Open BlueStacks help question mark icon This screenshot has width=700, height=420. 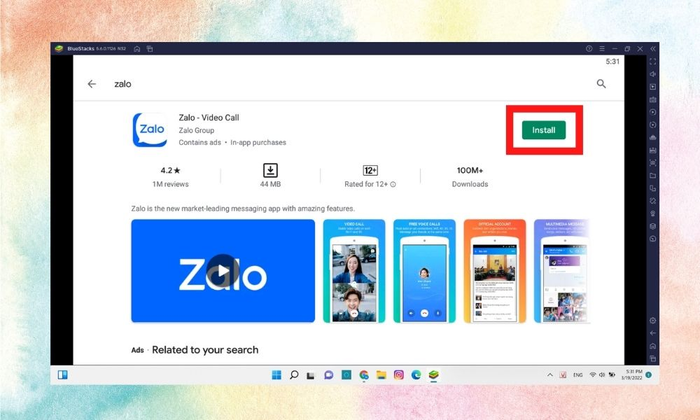(589, 48)
